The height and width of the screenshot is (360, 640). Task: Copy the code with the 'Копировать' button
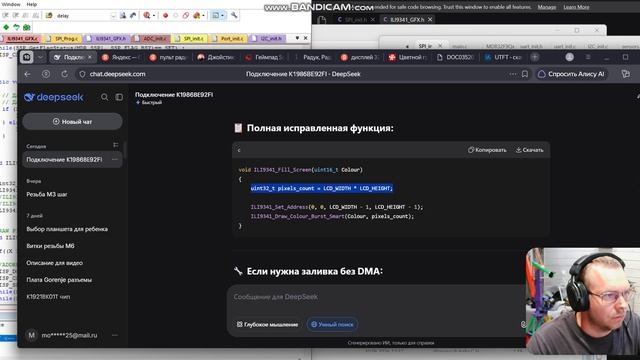click(x=487, y=150)
